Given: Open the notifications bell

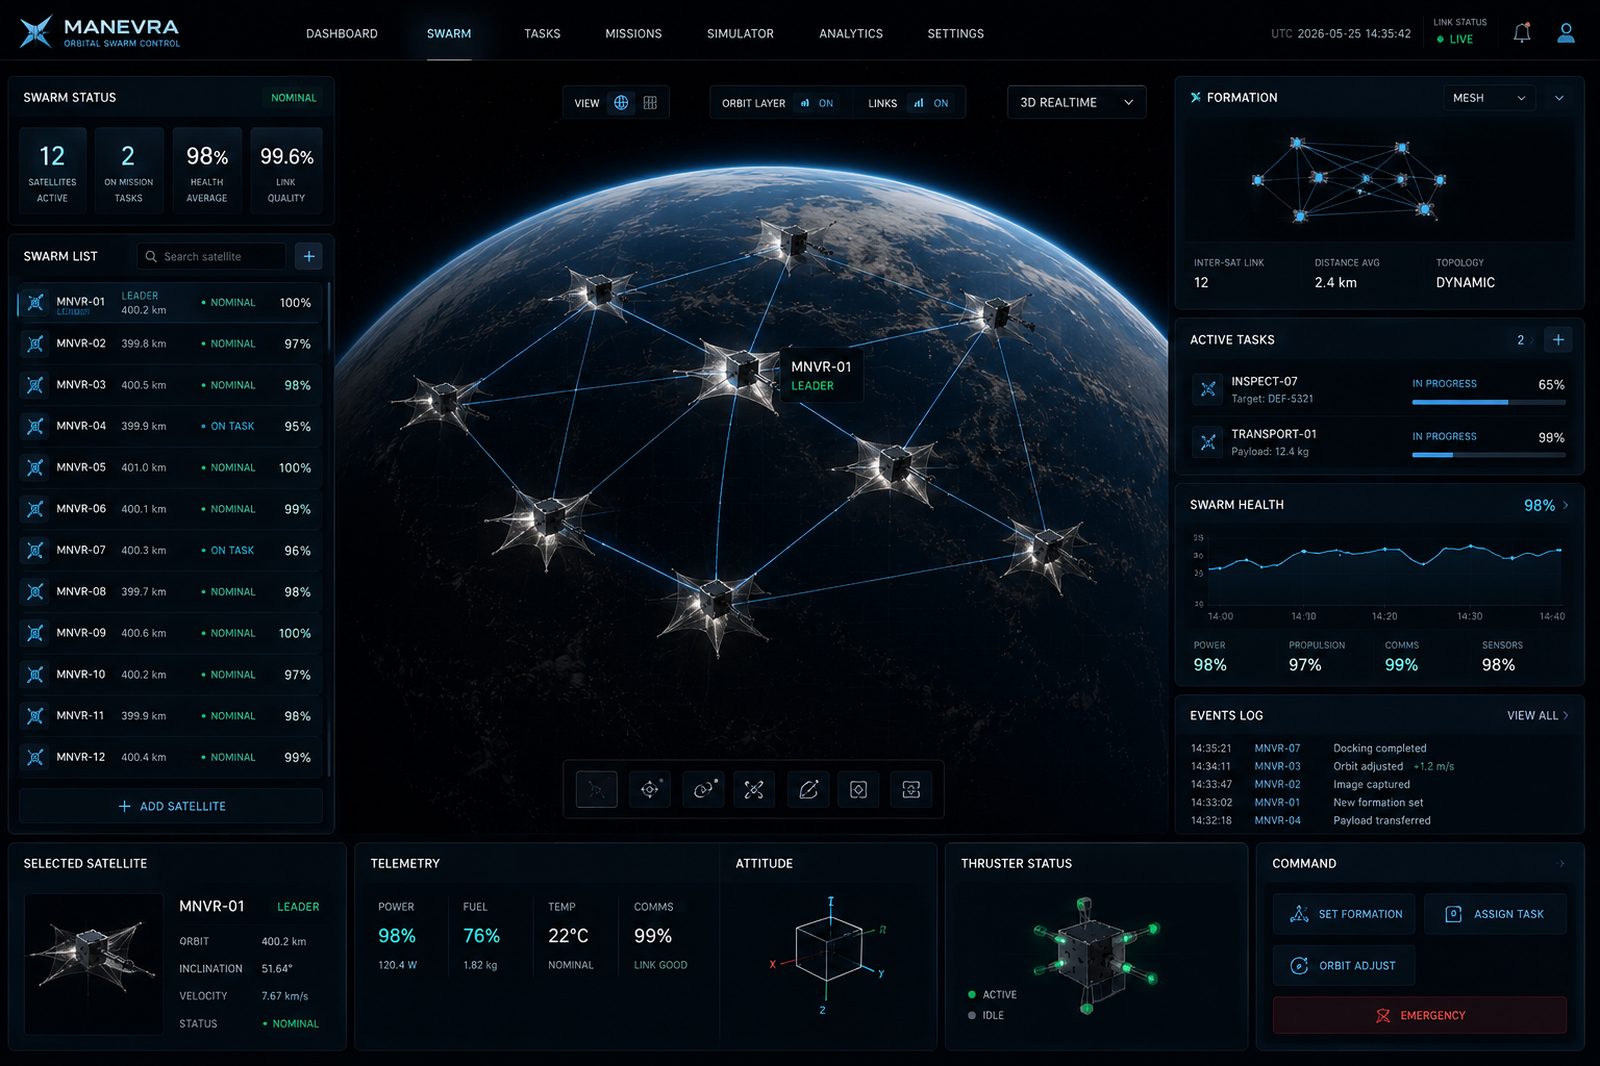Looking at the screenshot, I should point(1522,33).
